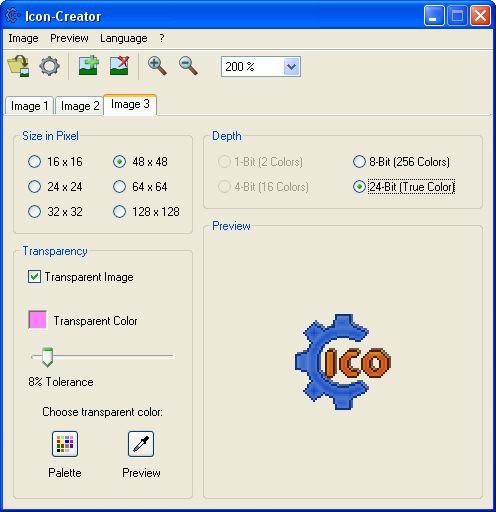
Task: Click the ICO gear preview image
Action: [x=343, y=362]
